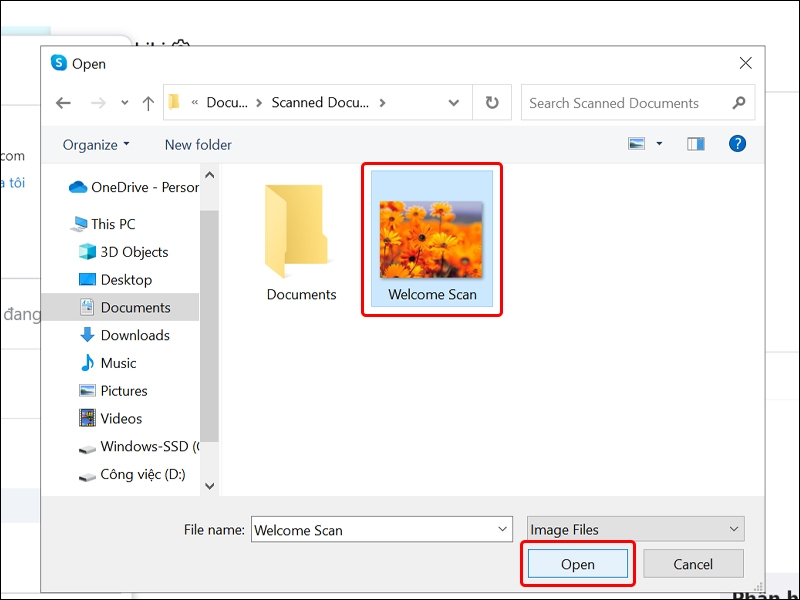Viewport: 800px width, 600px height.
Task: Click the Back navigation arrow
Action: (x=63, y=102)
